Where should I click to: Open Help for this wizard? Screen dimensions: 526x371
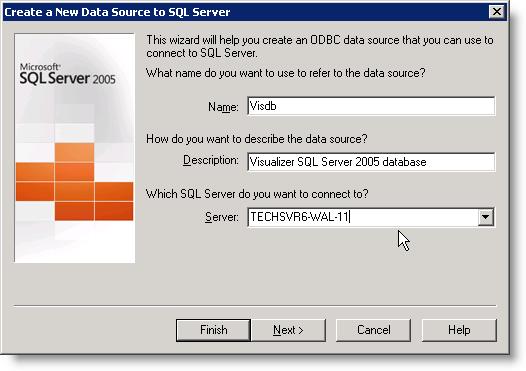pyautogui.click(x=459, y=330)
